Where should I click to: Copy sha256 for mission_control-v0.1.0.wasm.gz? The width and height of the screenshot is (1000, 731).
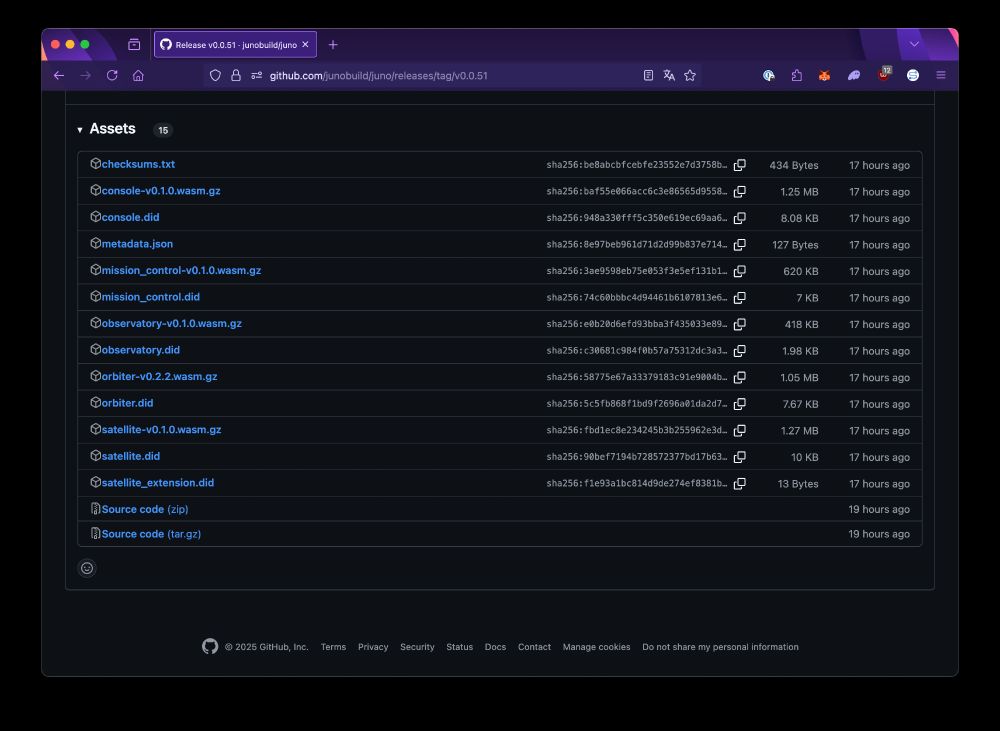tap(739, 271)
